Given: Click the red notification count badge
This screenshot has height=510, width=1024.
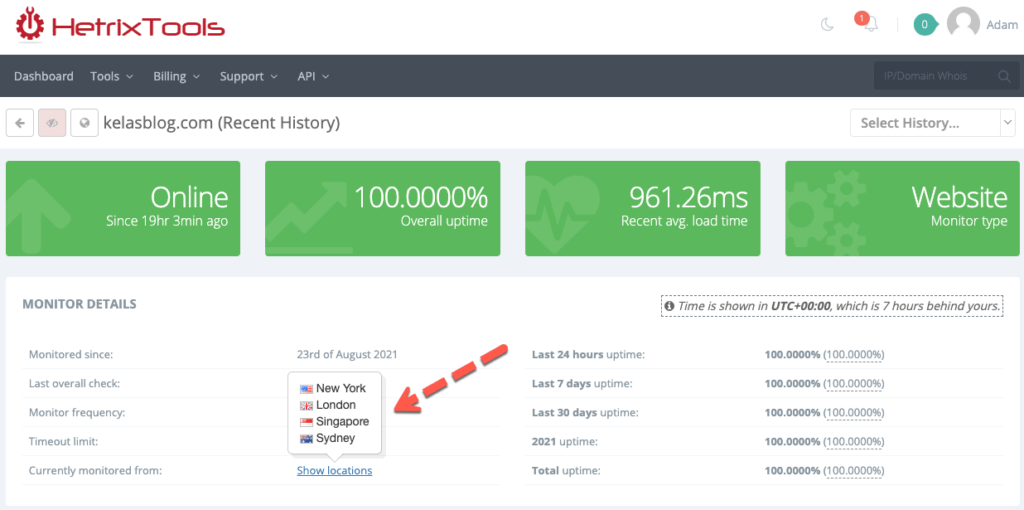Looking at the screenshot, I should 861,18.
